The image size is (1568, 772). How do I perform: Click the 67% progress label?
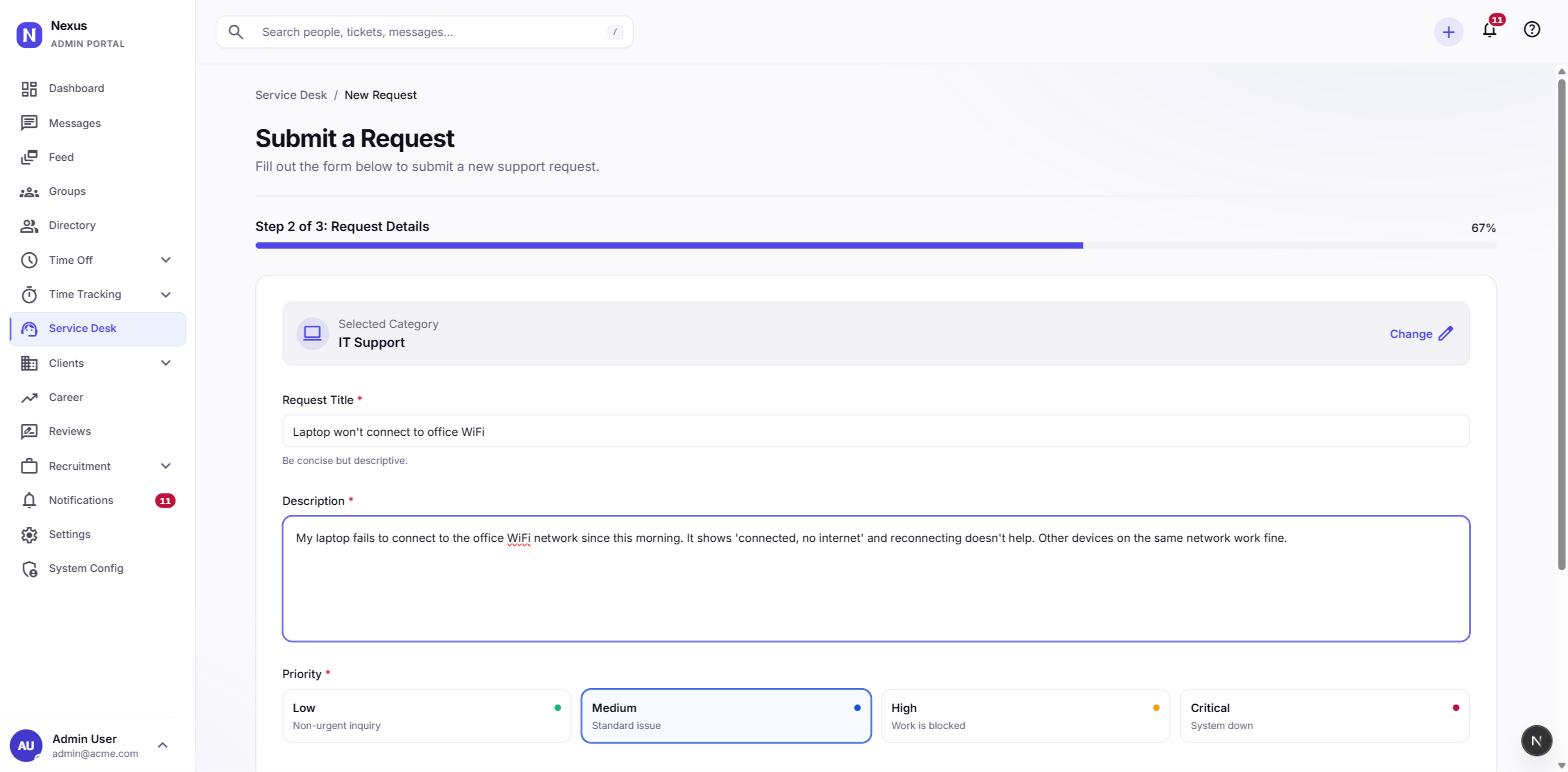[1484, 228]
